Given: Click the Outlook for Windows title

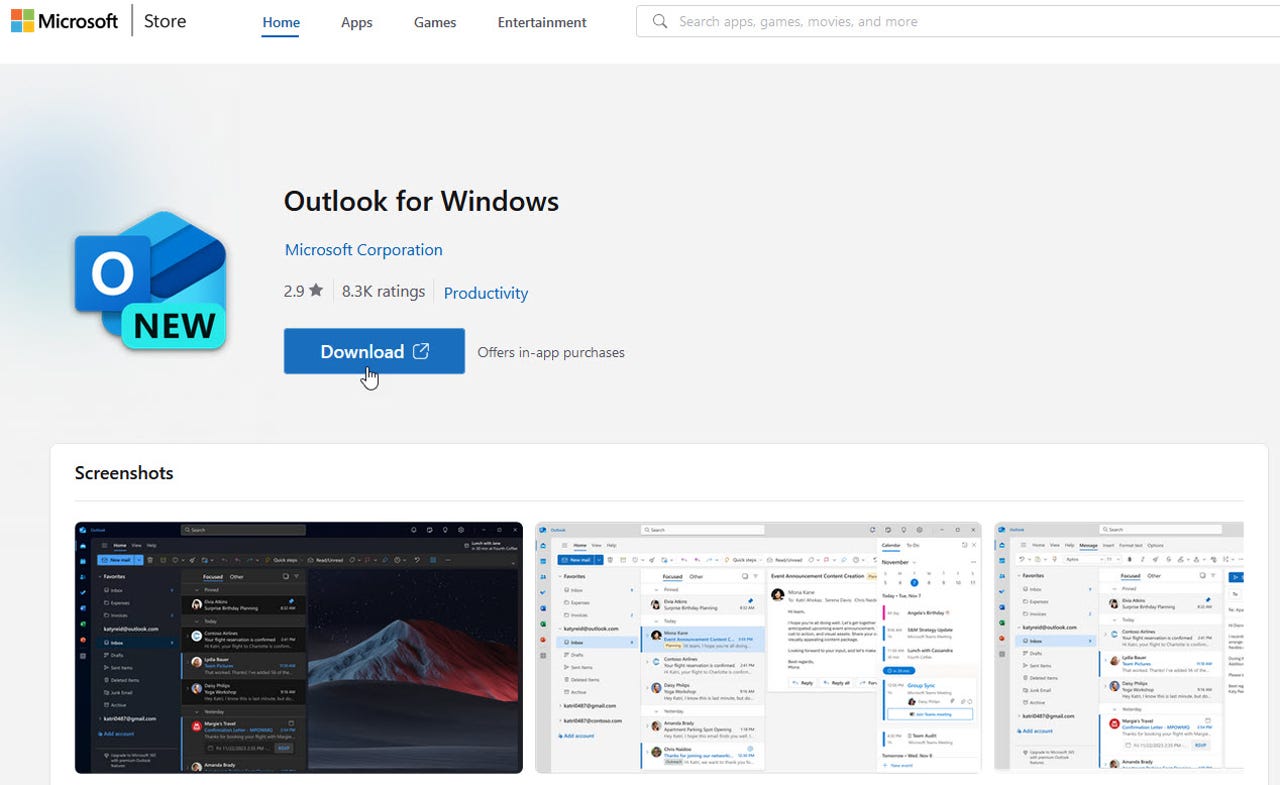Looking at the screenshot, I should (421, 201).
